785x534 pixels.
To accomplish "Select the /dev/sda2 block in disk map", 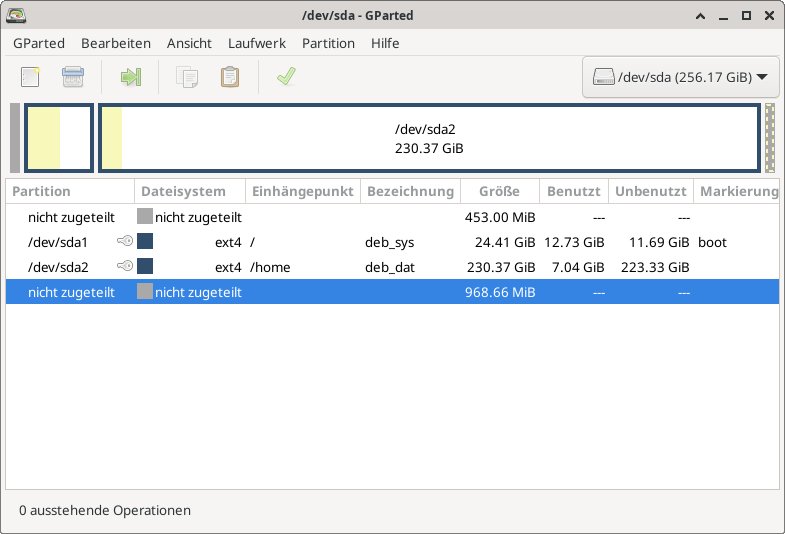I will click(430, 138).
